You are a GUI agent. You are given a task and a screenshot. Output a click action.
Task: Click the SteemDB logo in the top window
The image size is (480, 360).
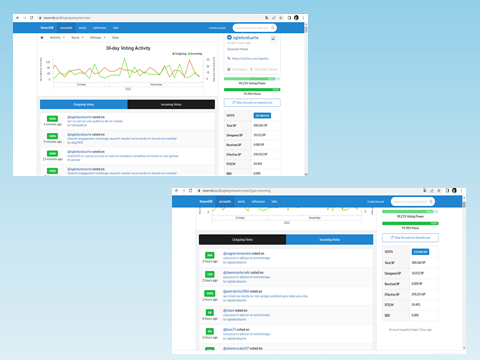pyautogui.click(x=47, y=28)
